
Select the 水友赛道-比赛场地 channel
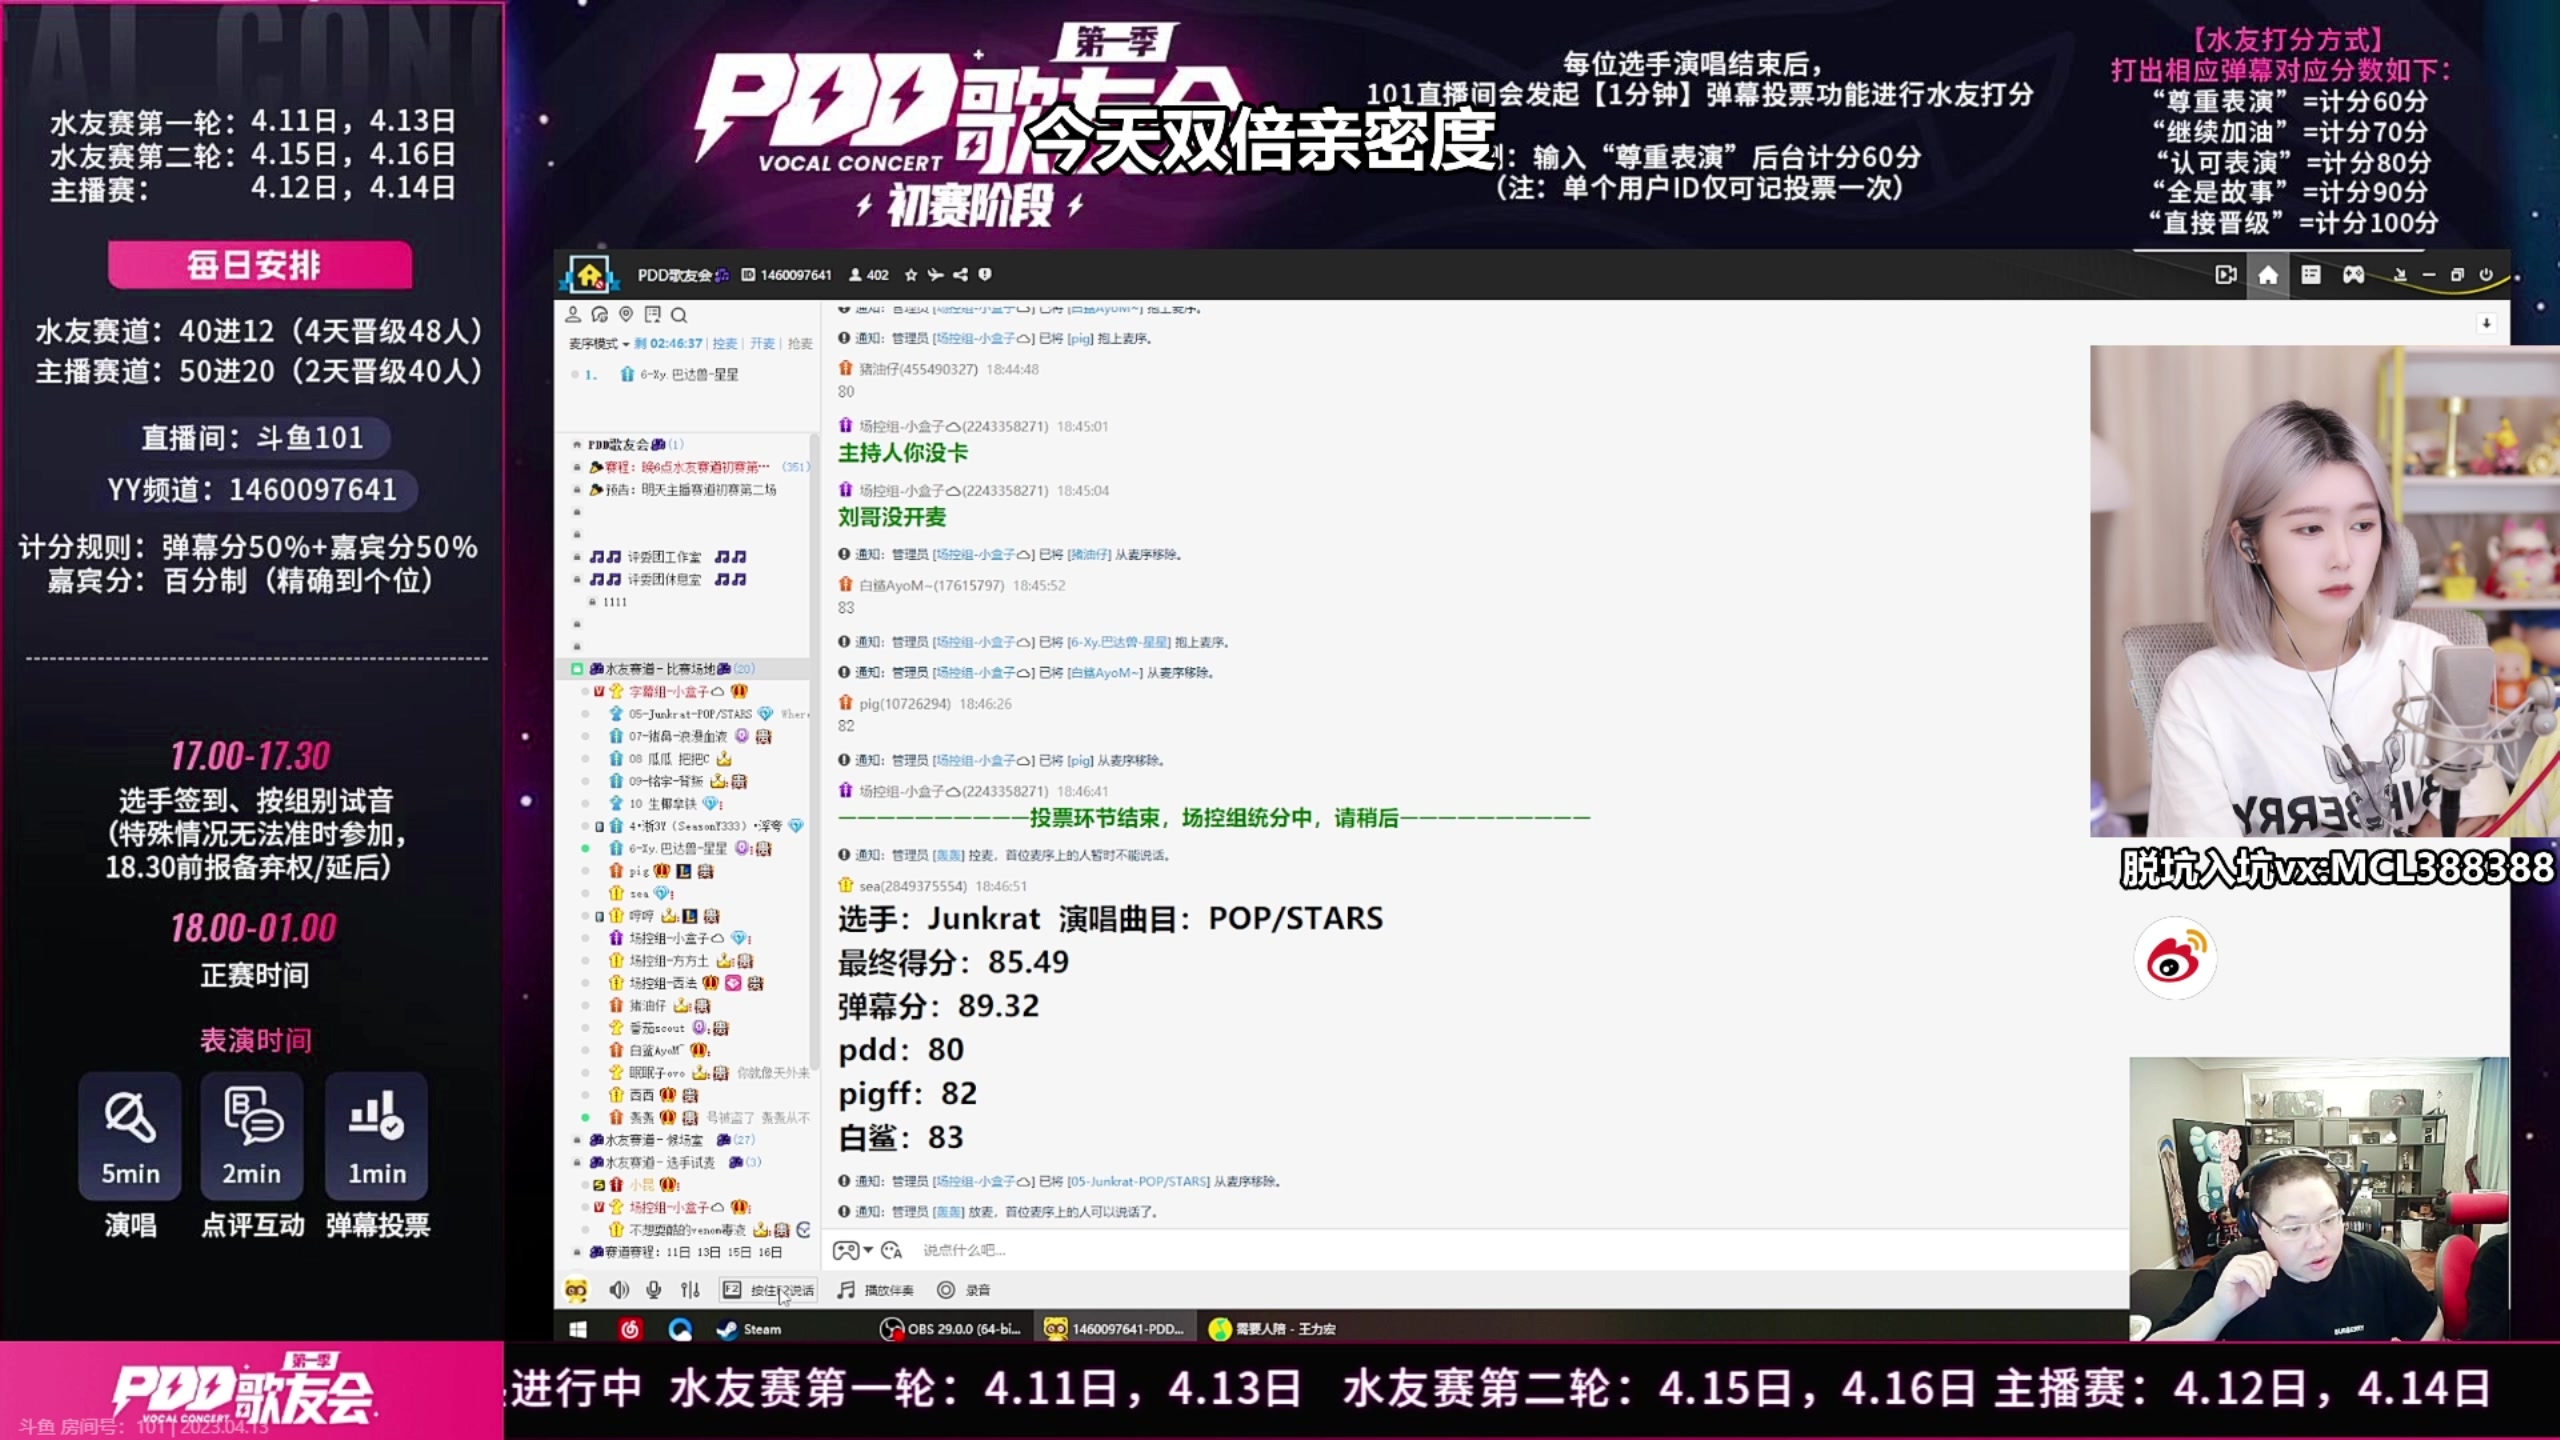click(x=660, y=669)
